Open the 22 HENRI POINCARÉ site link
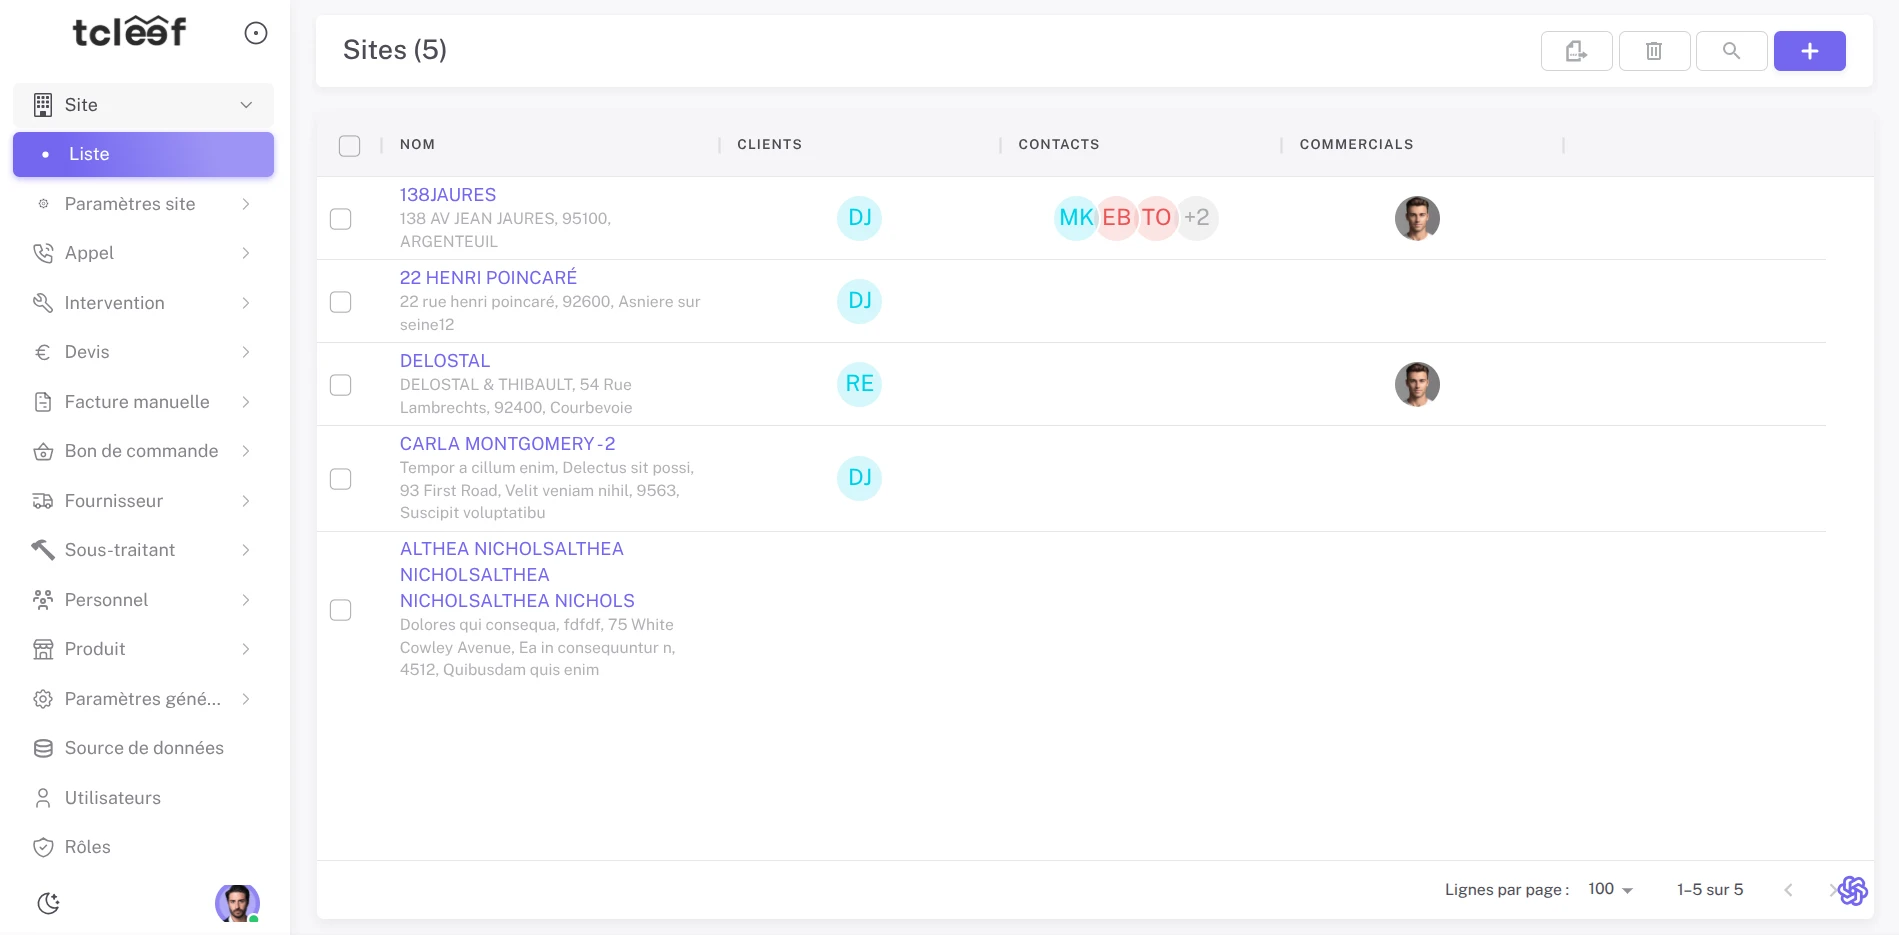Screen dimensions: 1899x935 pyautogui.click(x=488, y=278)
